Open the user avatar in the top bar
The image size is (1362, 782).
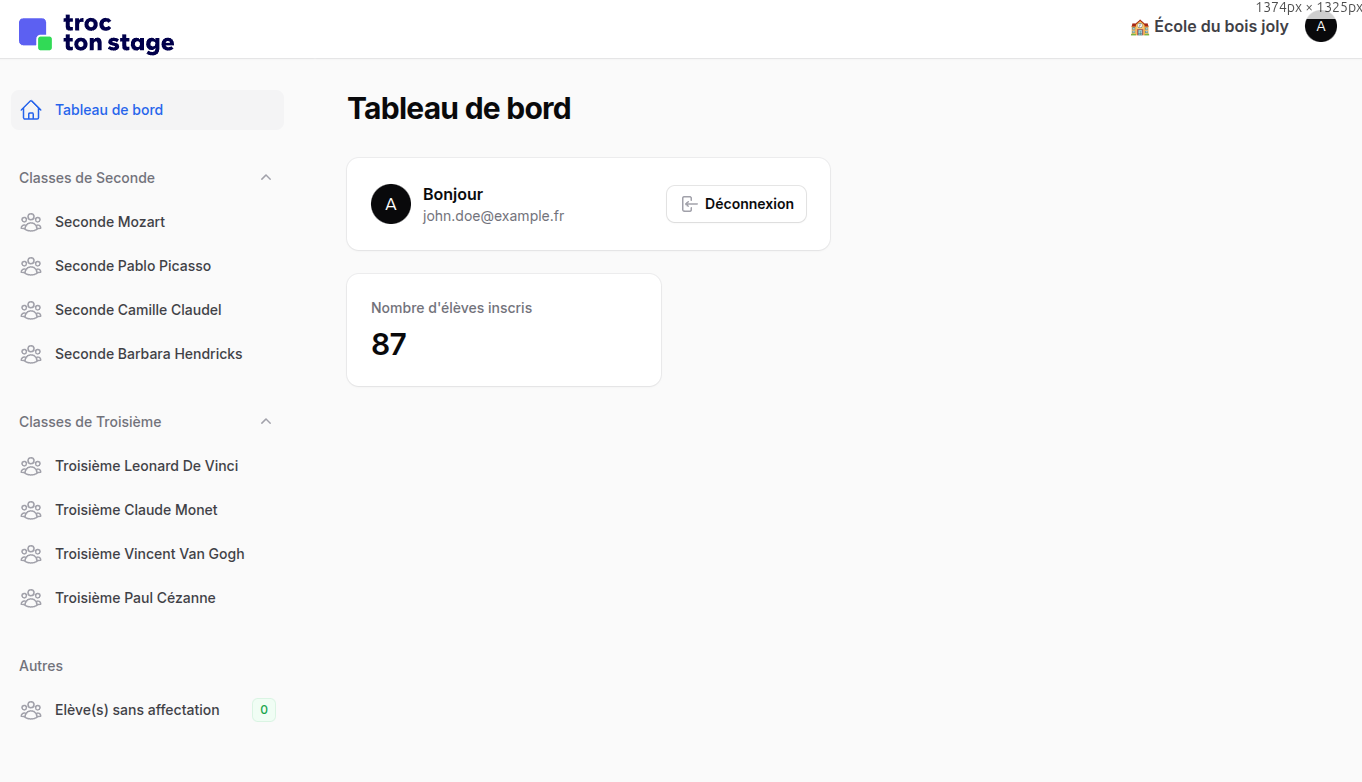pyautogui.click(x=1320, y=26)
